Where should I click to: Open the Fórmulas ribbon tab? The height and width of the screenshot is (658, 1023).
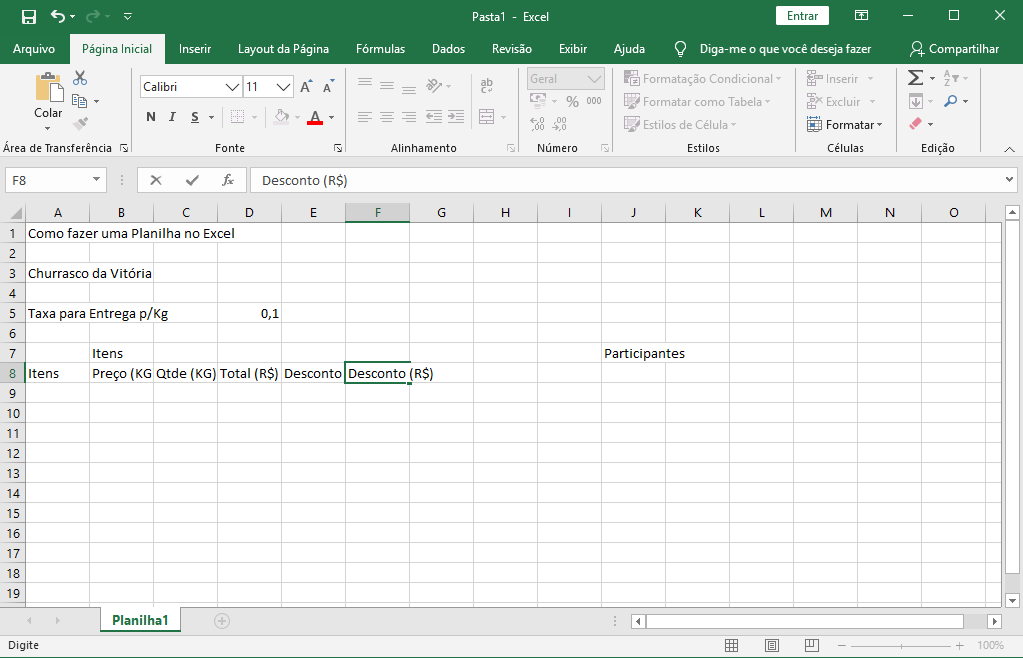pyautogui.click(x=380, y=49)
